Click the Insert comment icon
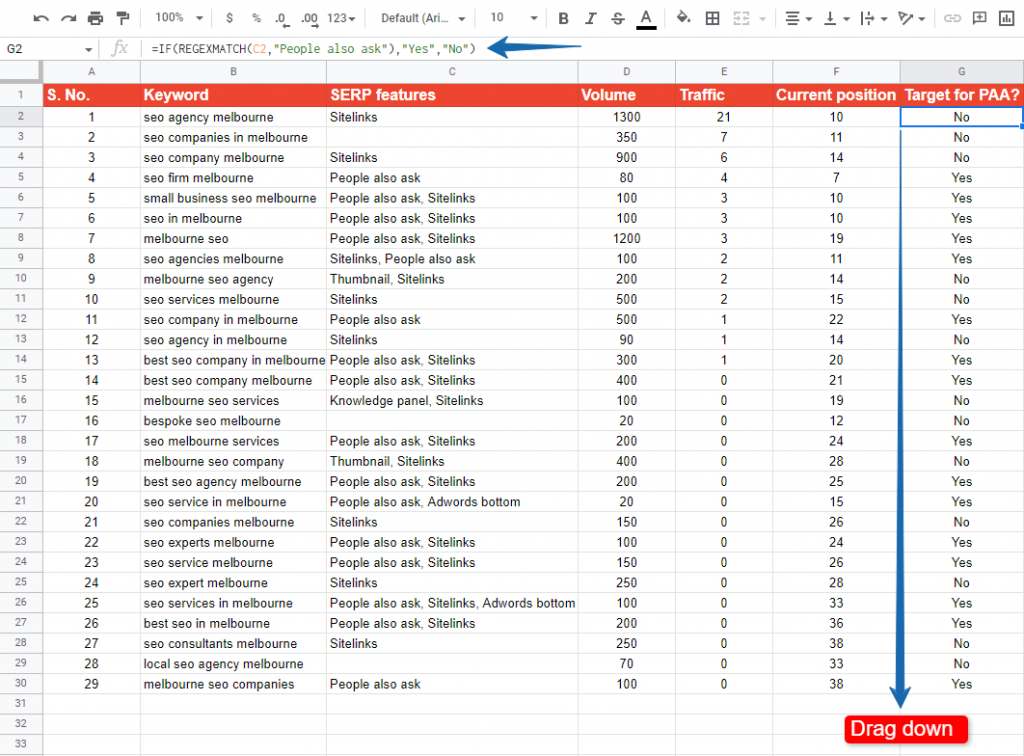This screenshot has height=756, width=1024. [980, 18]
